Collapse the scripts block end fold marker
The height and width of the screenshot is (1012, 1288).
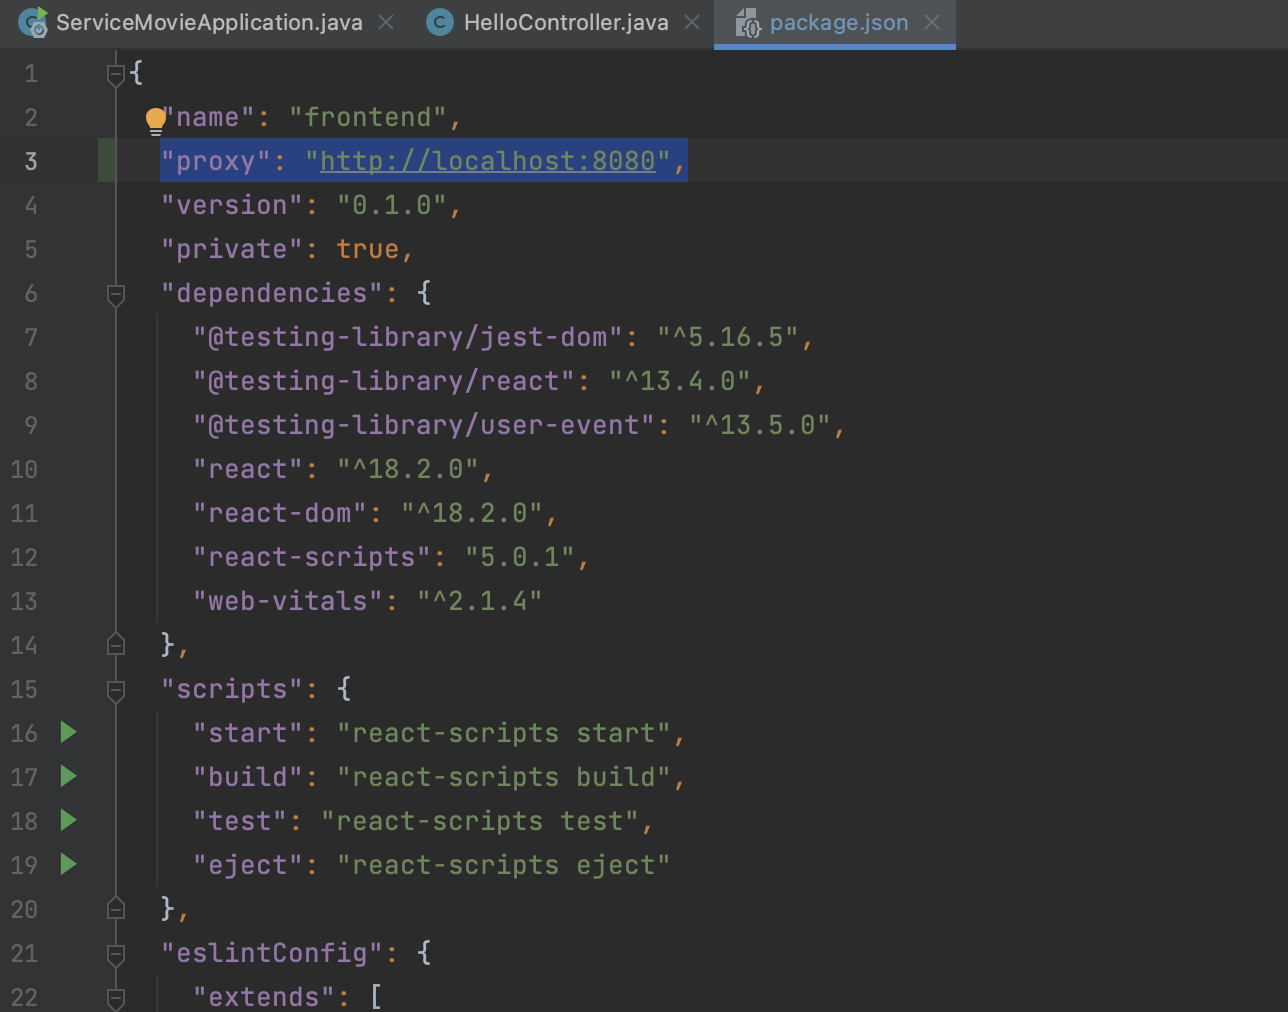coord(116,908)
